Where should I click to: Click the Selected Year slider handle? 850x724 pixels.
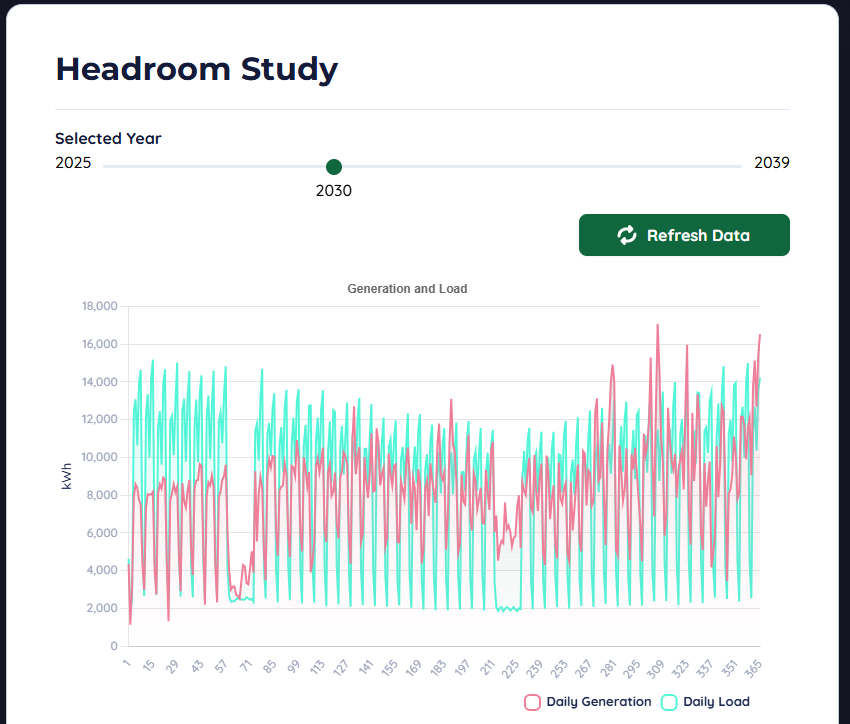334,167
